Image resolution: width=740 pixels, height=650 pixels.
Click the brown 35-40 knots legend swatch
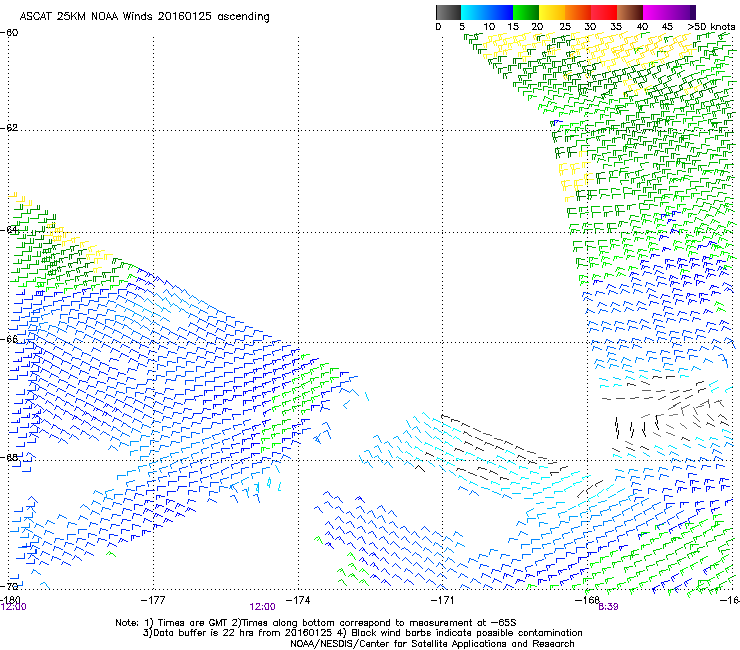tap(630, 12)
